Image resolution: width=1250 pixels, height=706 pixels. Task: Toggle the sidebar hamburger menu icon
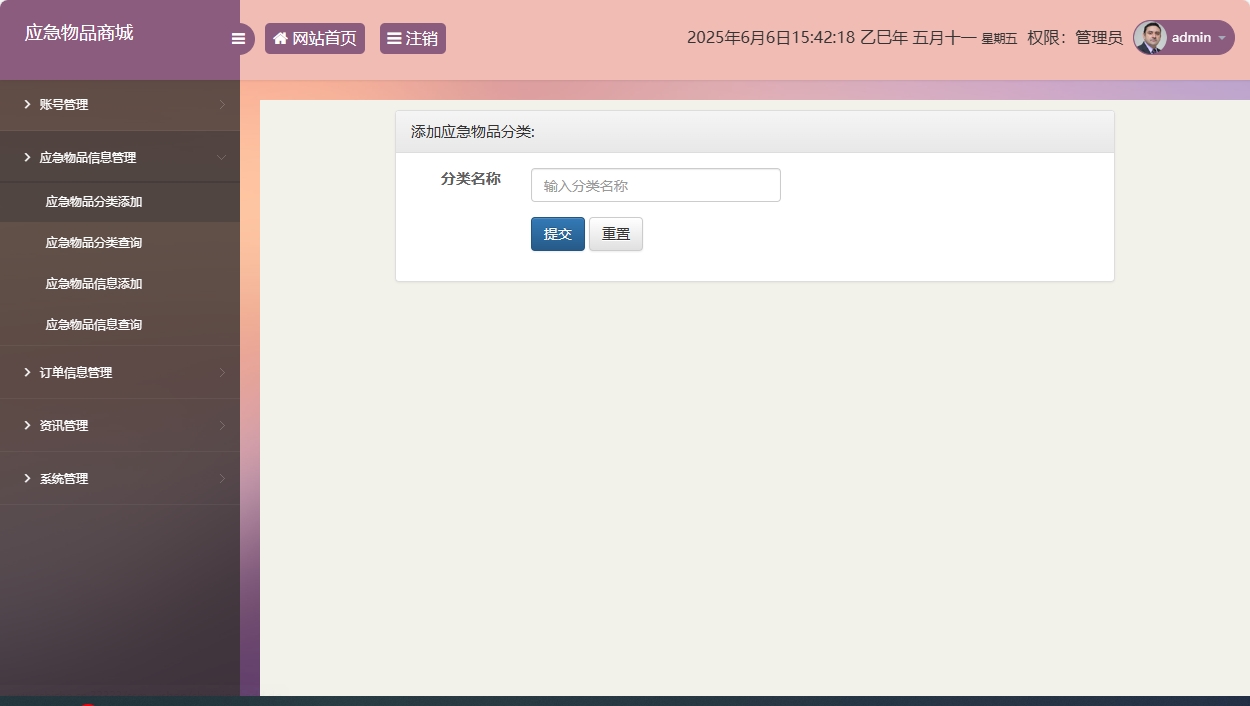click(238, 39)
